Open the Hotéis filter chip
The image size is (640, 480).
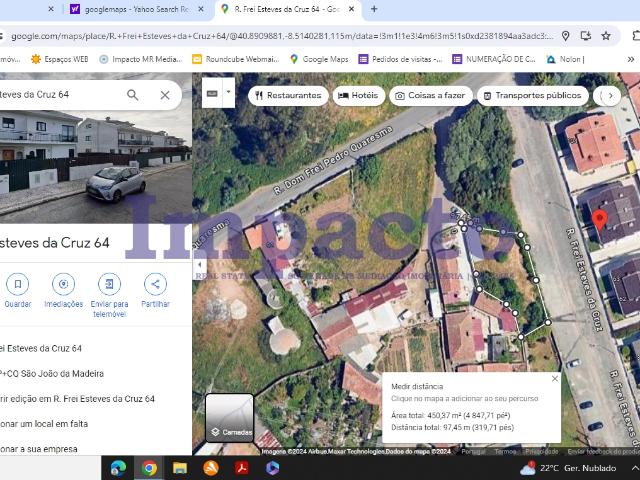pos(359,96)
